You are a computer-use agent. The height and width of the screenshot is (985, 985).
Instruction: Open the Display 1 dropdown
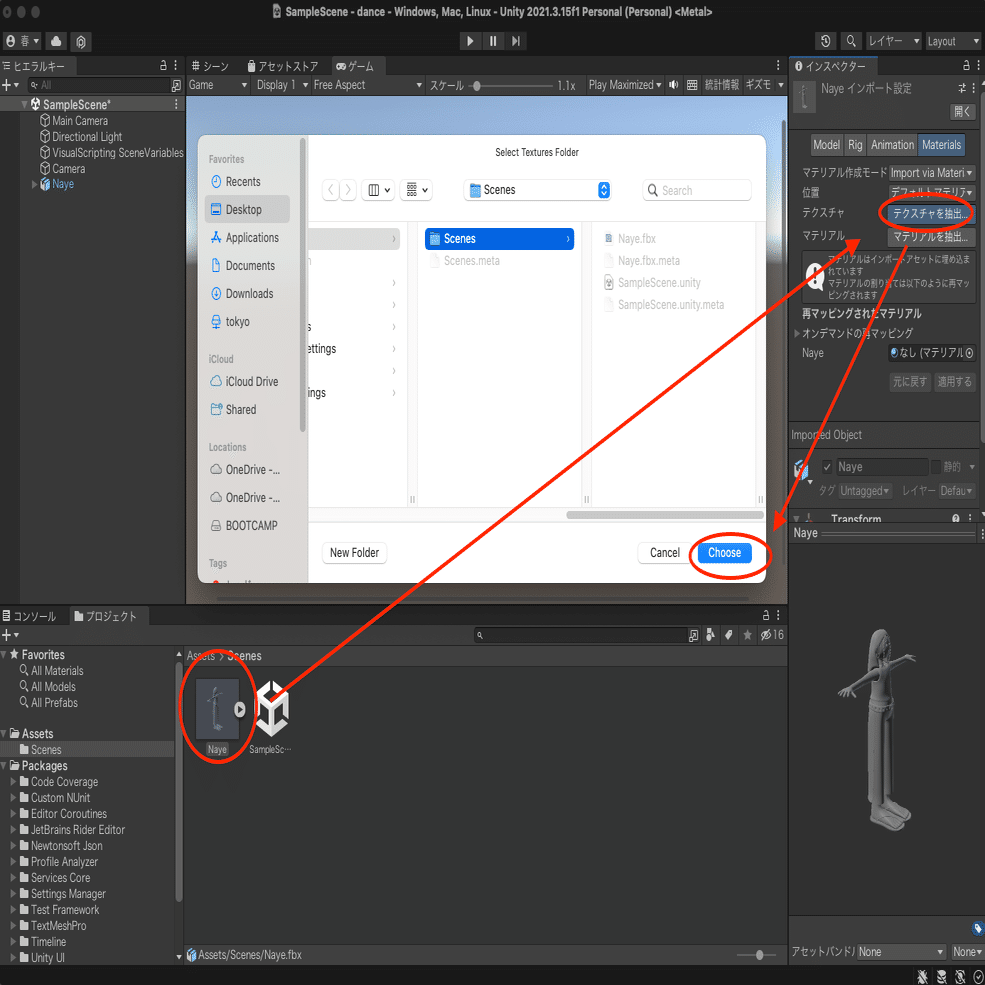[282, 85]
